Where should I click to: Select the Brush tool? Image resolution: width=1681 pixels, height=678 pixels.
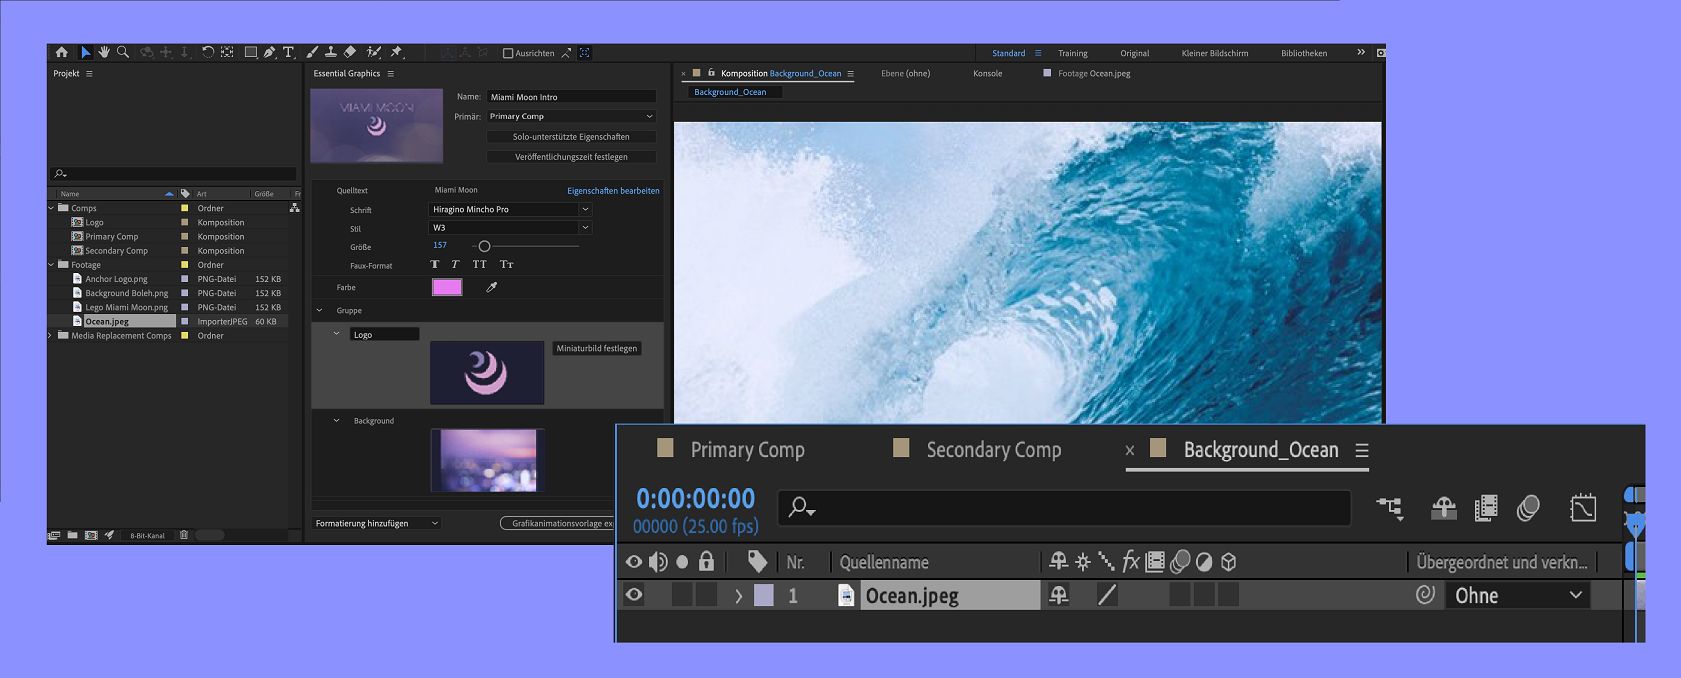coord(312,52)
